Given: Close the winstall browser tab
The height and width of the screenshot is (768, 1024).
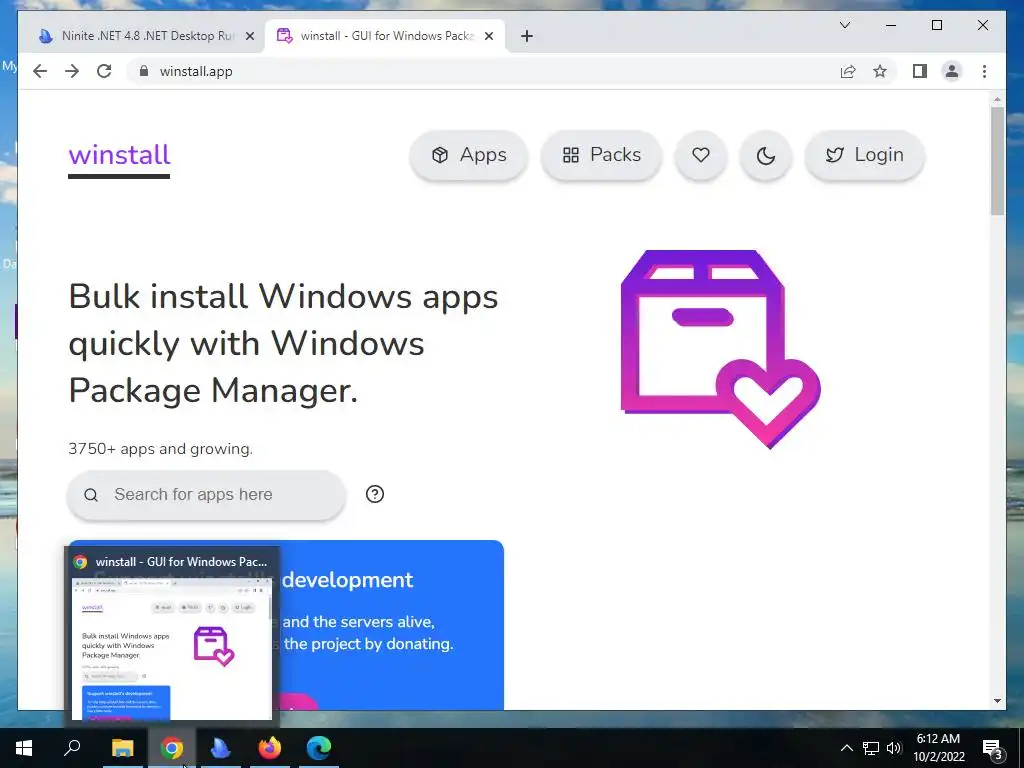Looking at the screenshot, I should click(488, 37).
